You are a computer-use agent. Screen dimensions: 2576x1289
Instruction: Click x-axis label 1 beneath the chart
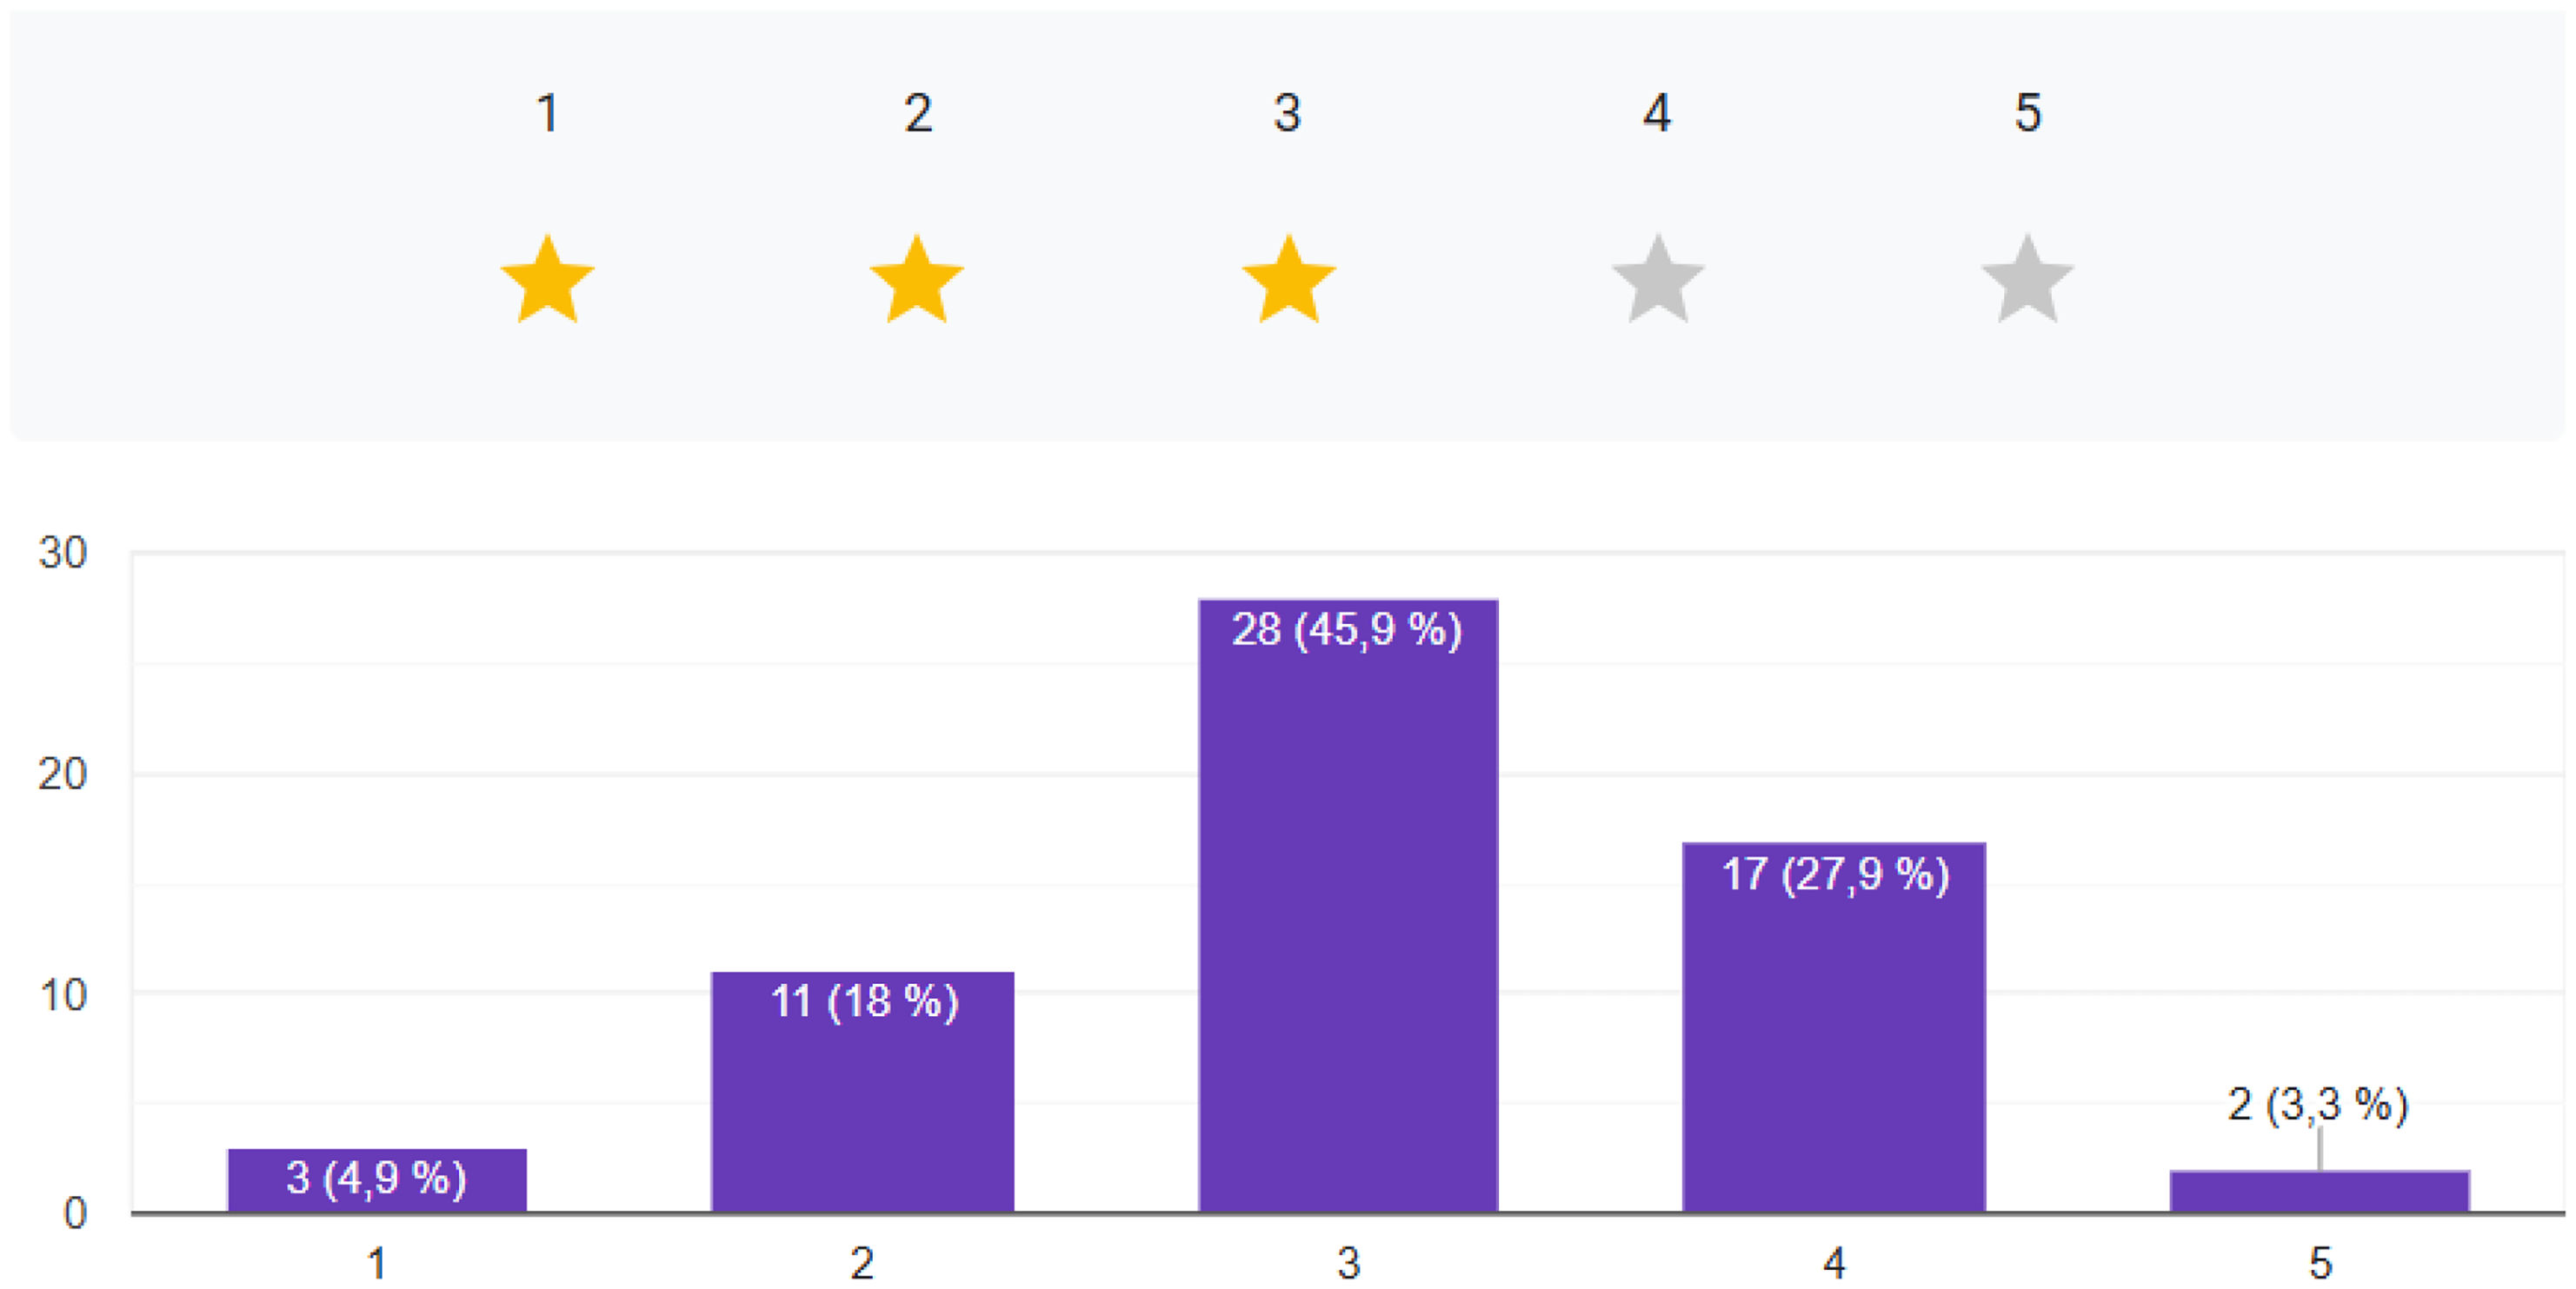coord(377,1264)
